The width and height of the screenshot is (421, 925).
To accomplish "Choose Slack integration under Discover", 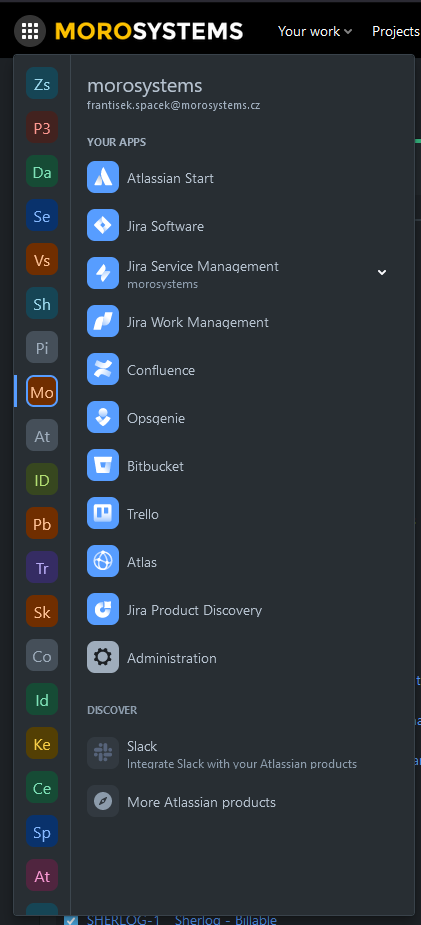I will 242,753.
